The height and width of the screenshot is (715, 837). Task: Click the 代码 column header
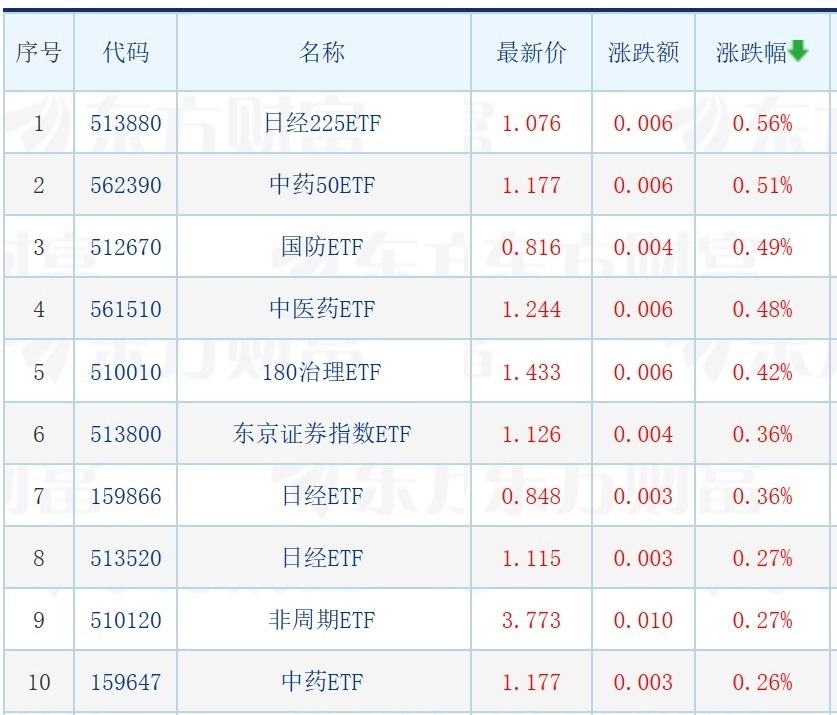[x=125, y=53]
